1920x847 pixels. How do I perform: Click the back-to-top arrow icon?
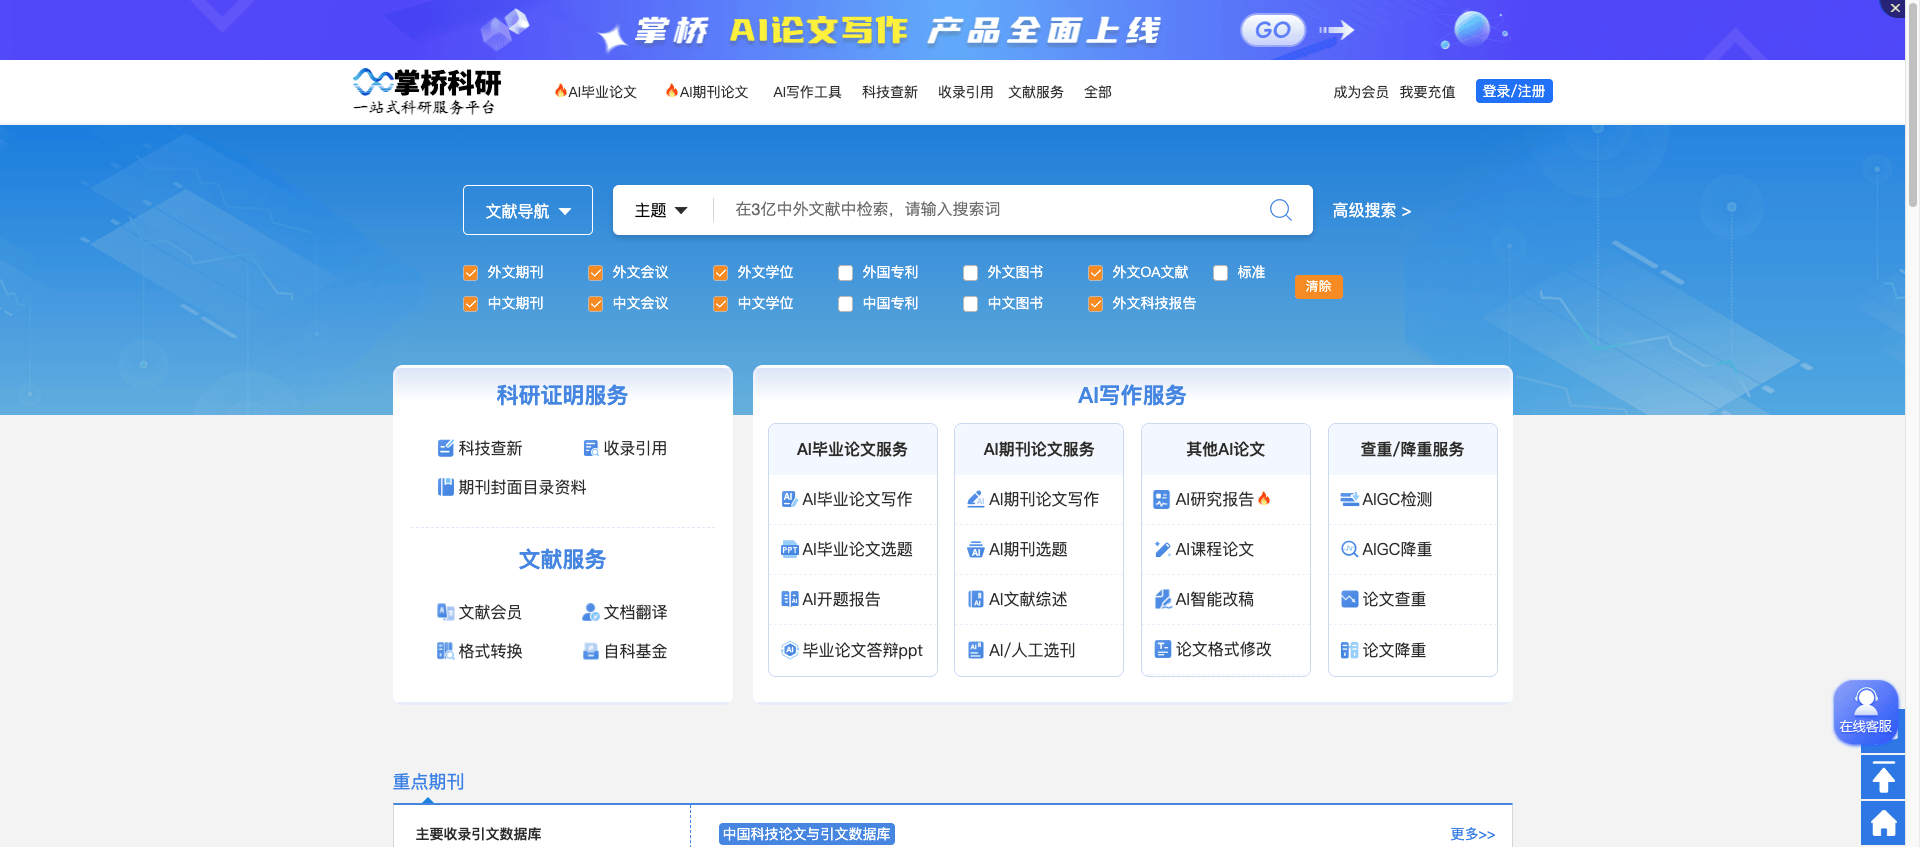tap(1883, 777)
